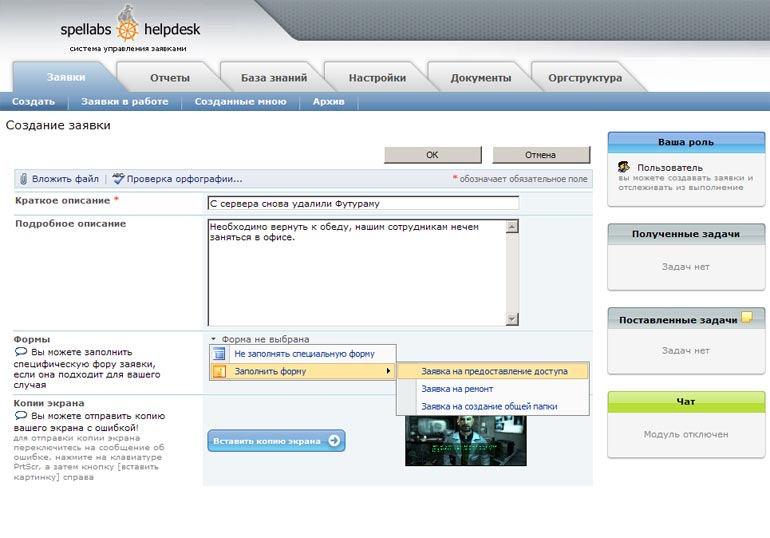Click the speech bubble icon under Формы
Viewport: 770px width, 538px height.
point(21,351)
